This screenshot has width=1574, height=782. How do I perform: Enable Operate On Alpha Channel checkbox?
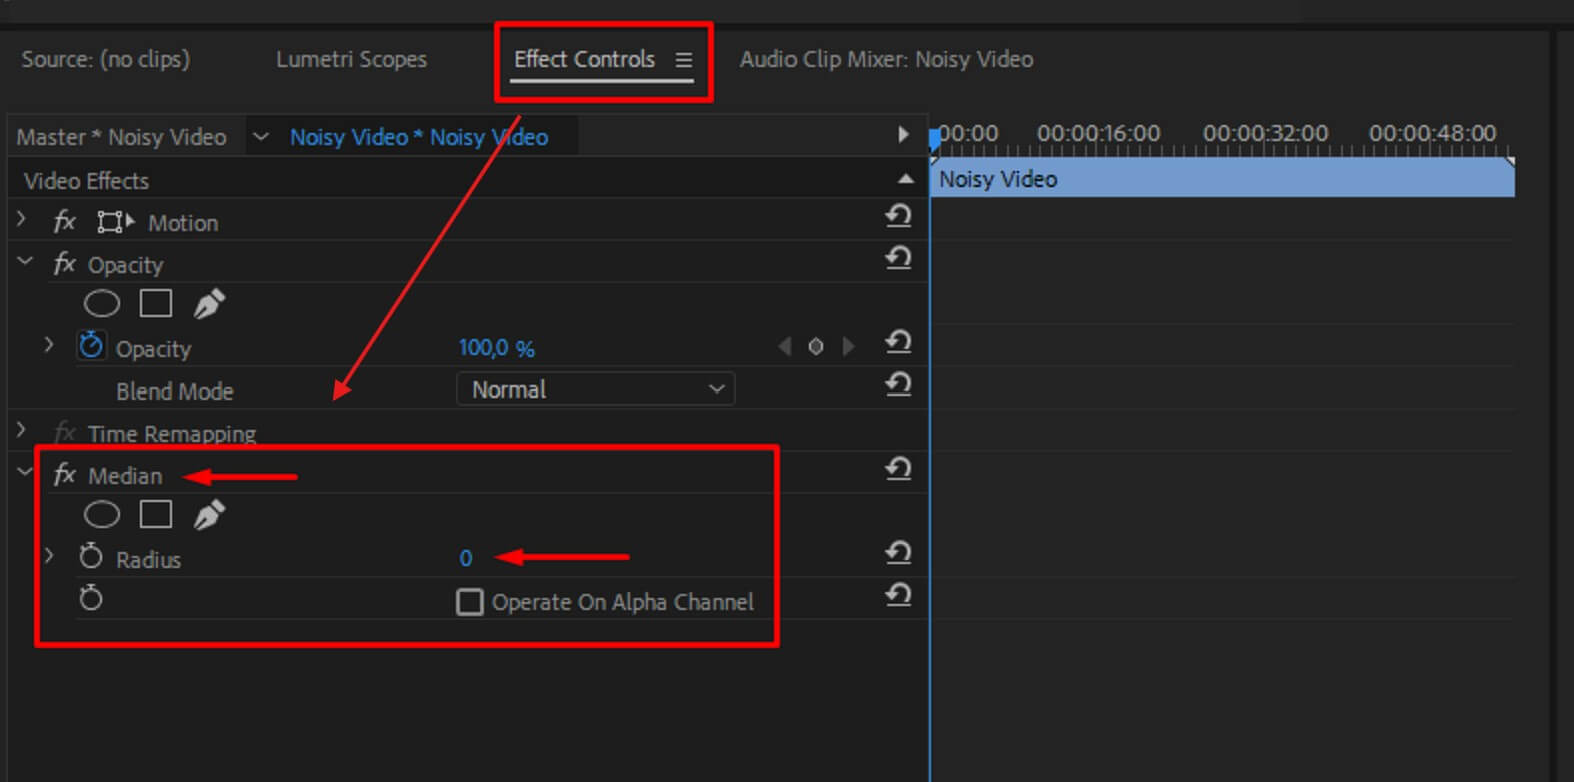(x=469, y=602)
